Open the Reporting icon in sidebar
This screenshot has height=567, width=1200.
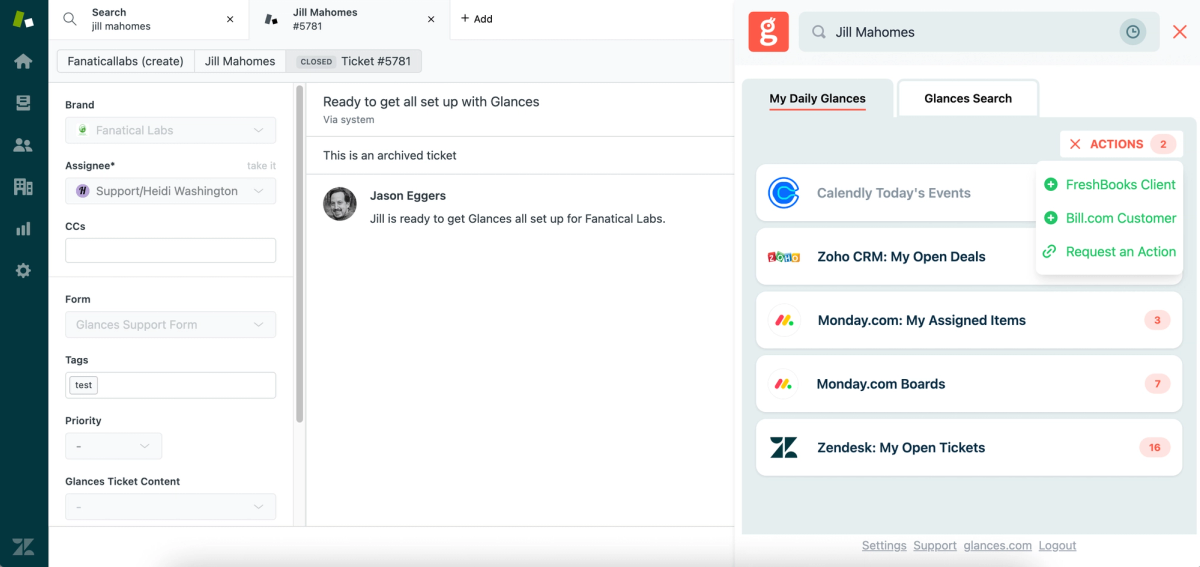pos(23,228)
